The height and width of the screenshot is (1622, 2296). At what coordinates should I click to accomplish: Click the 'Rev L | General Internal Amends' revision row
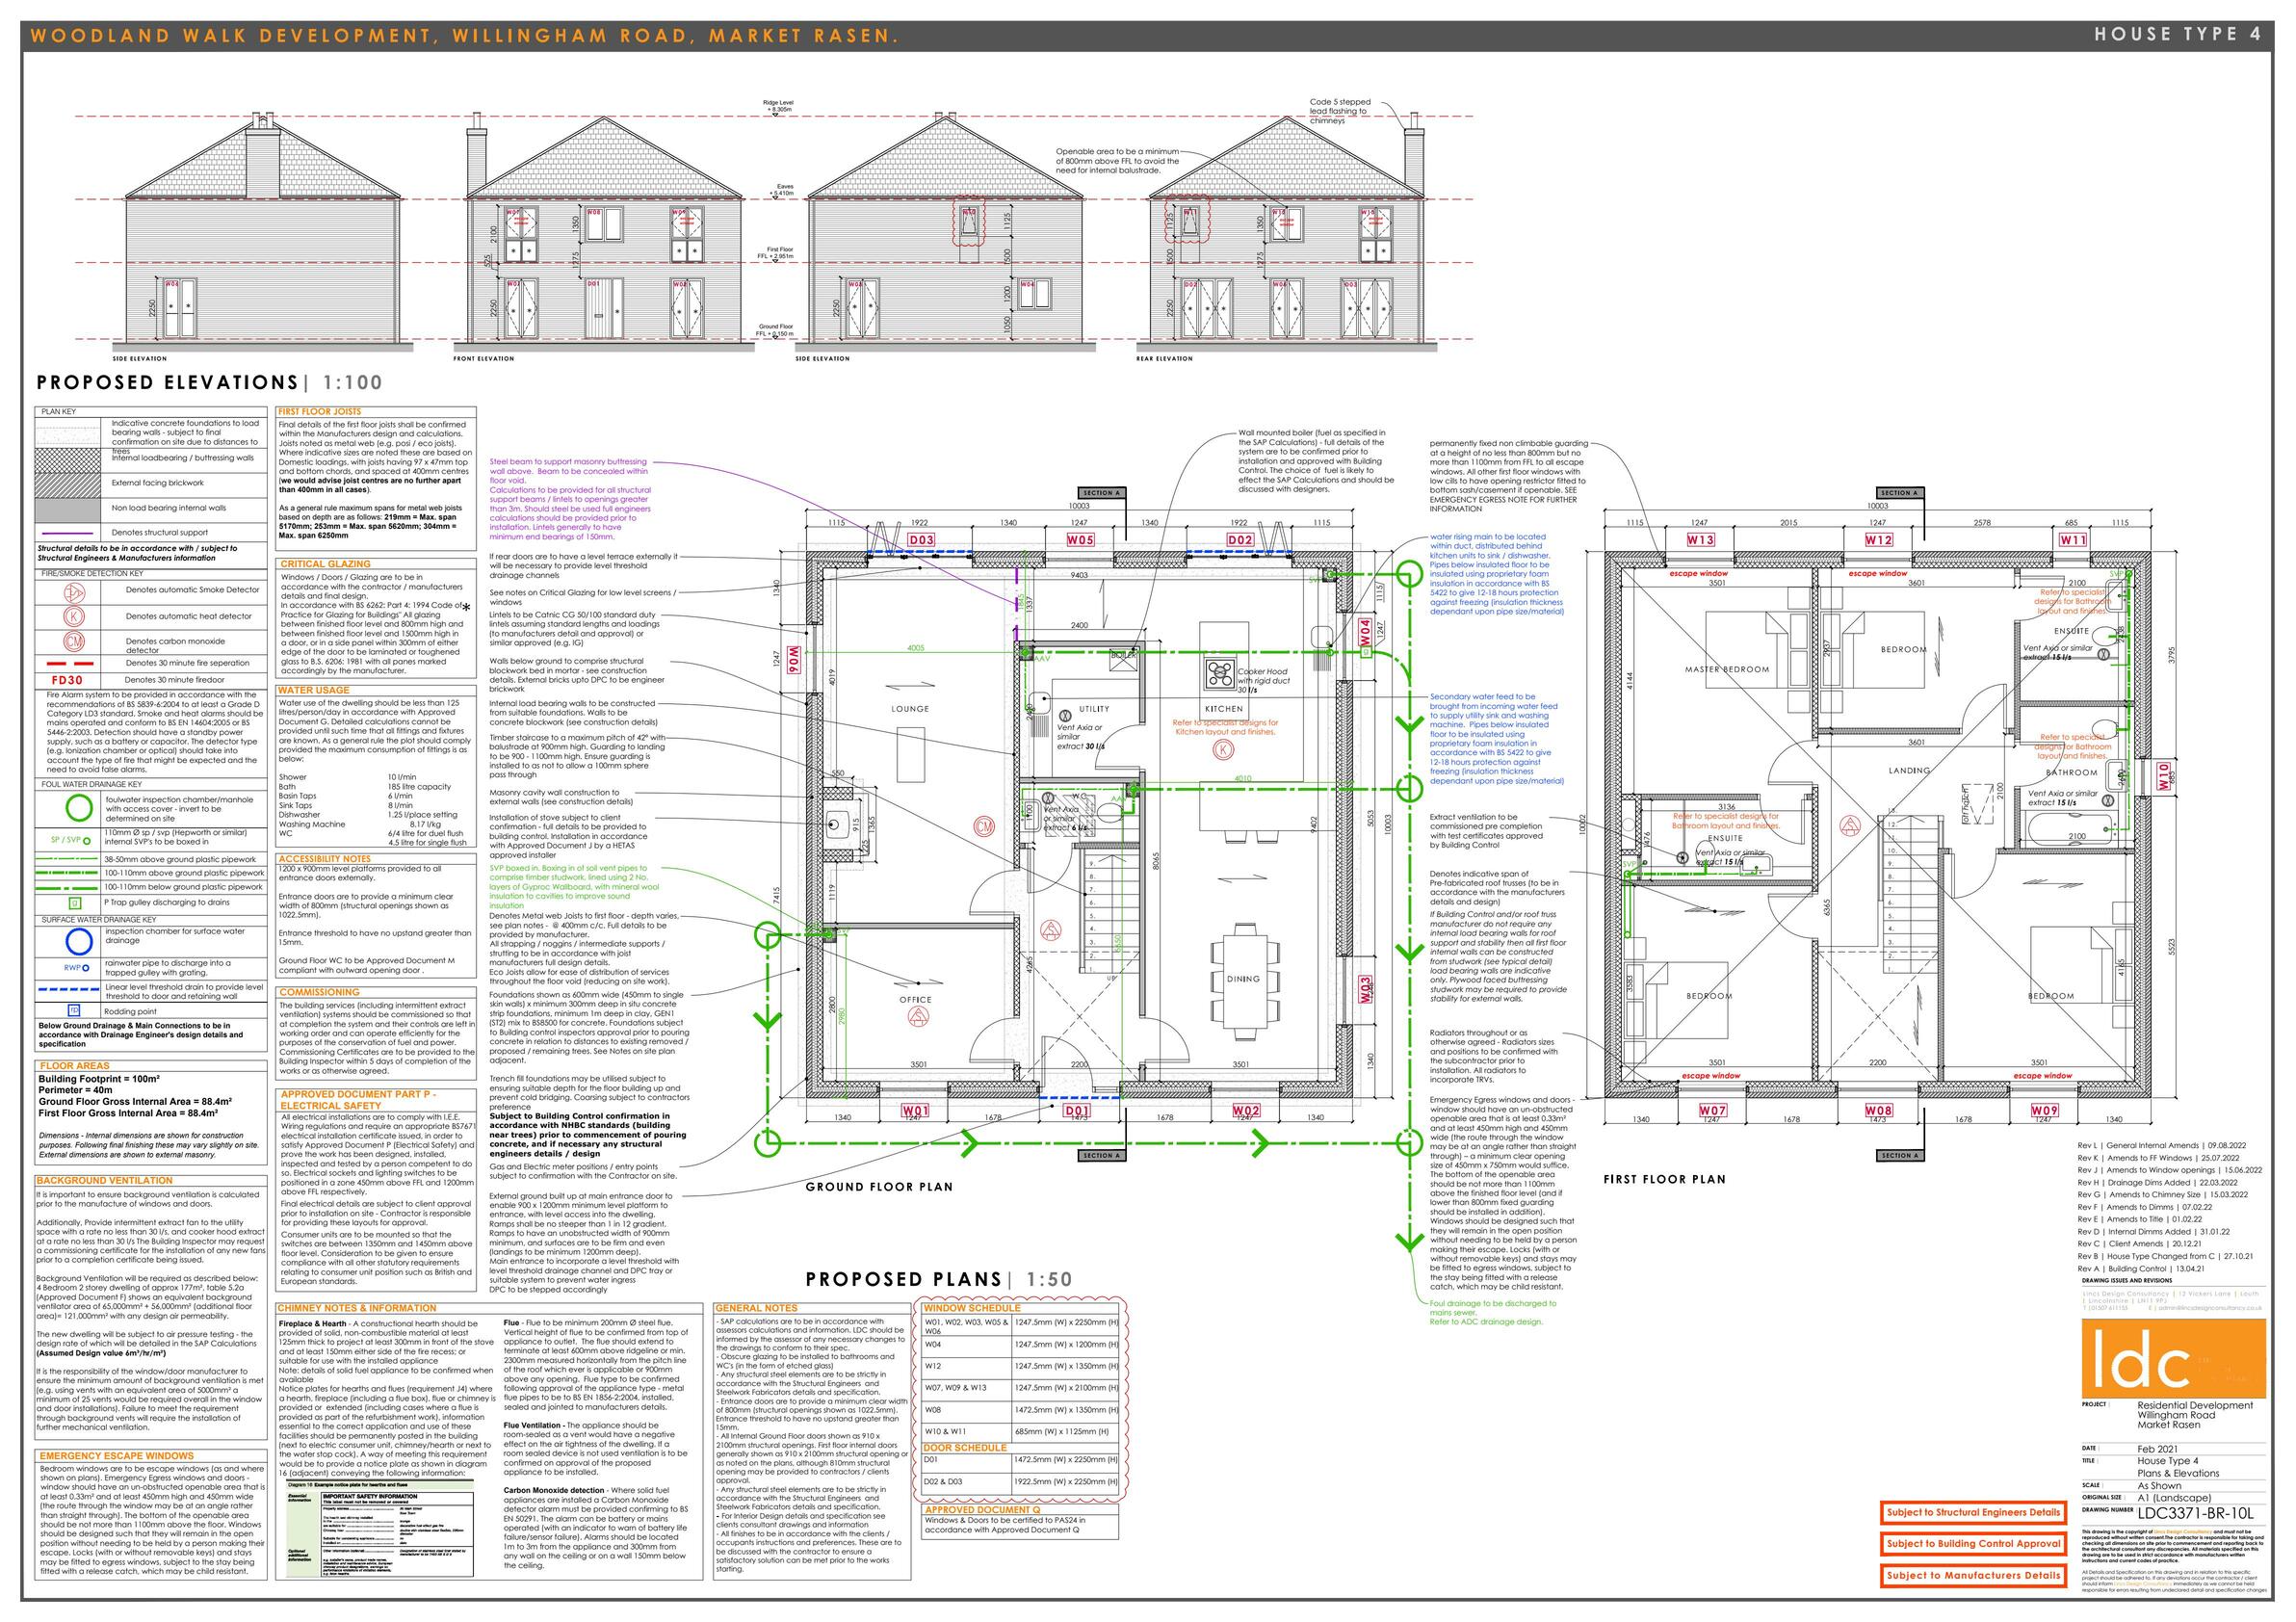click(2160, 1146)
